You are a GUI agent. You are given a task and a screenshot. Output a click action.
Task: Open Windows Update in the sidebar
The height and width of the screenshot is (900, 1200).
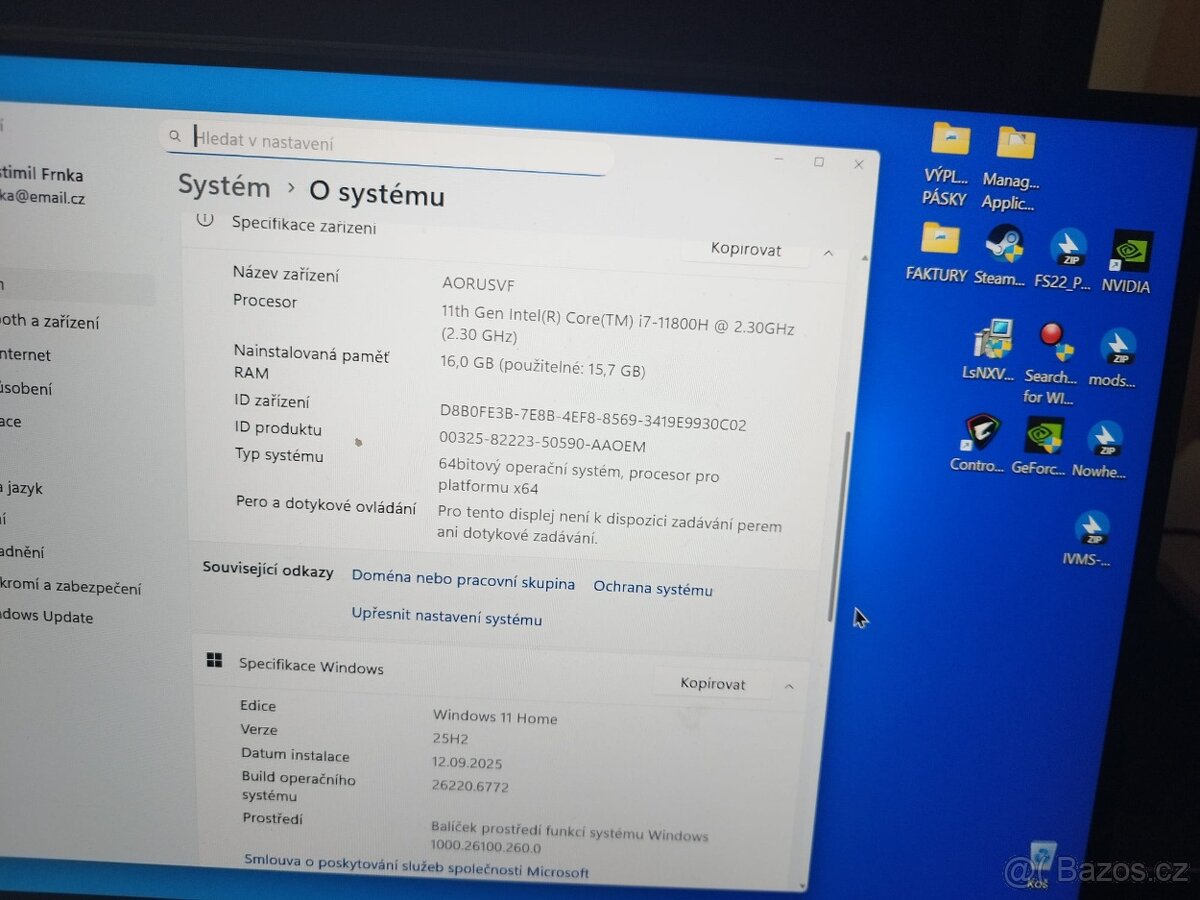[46, 617]
